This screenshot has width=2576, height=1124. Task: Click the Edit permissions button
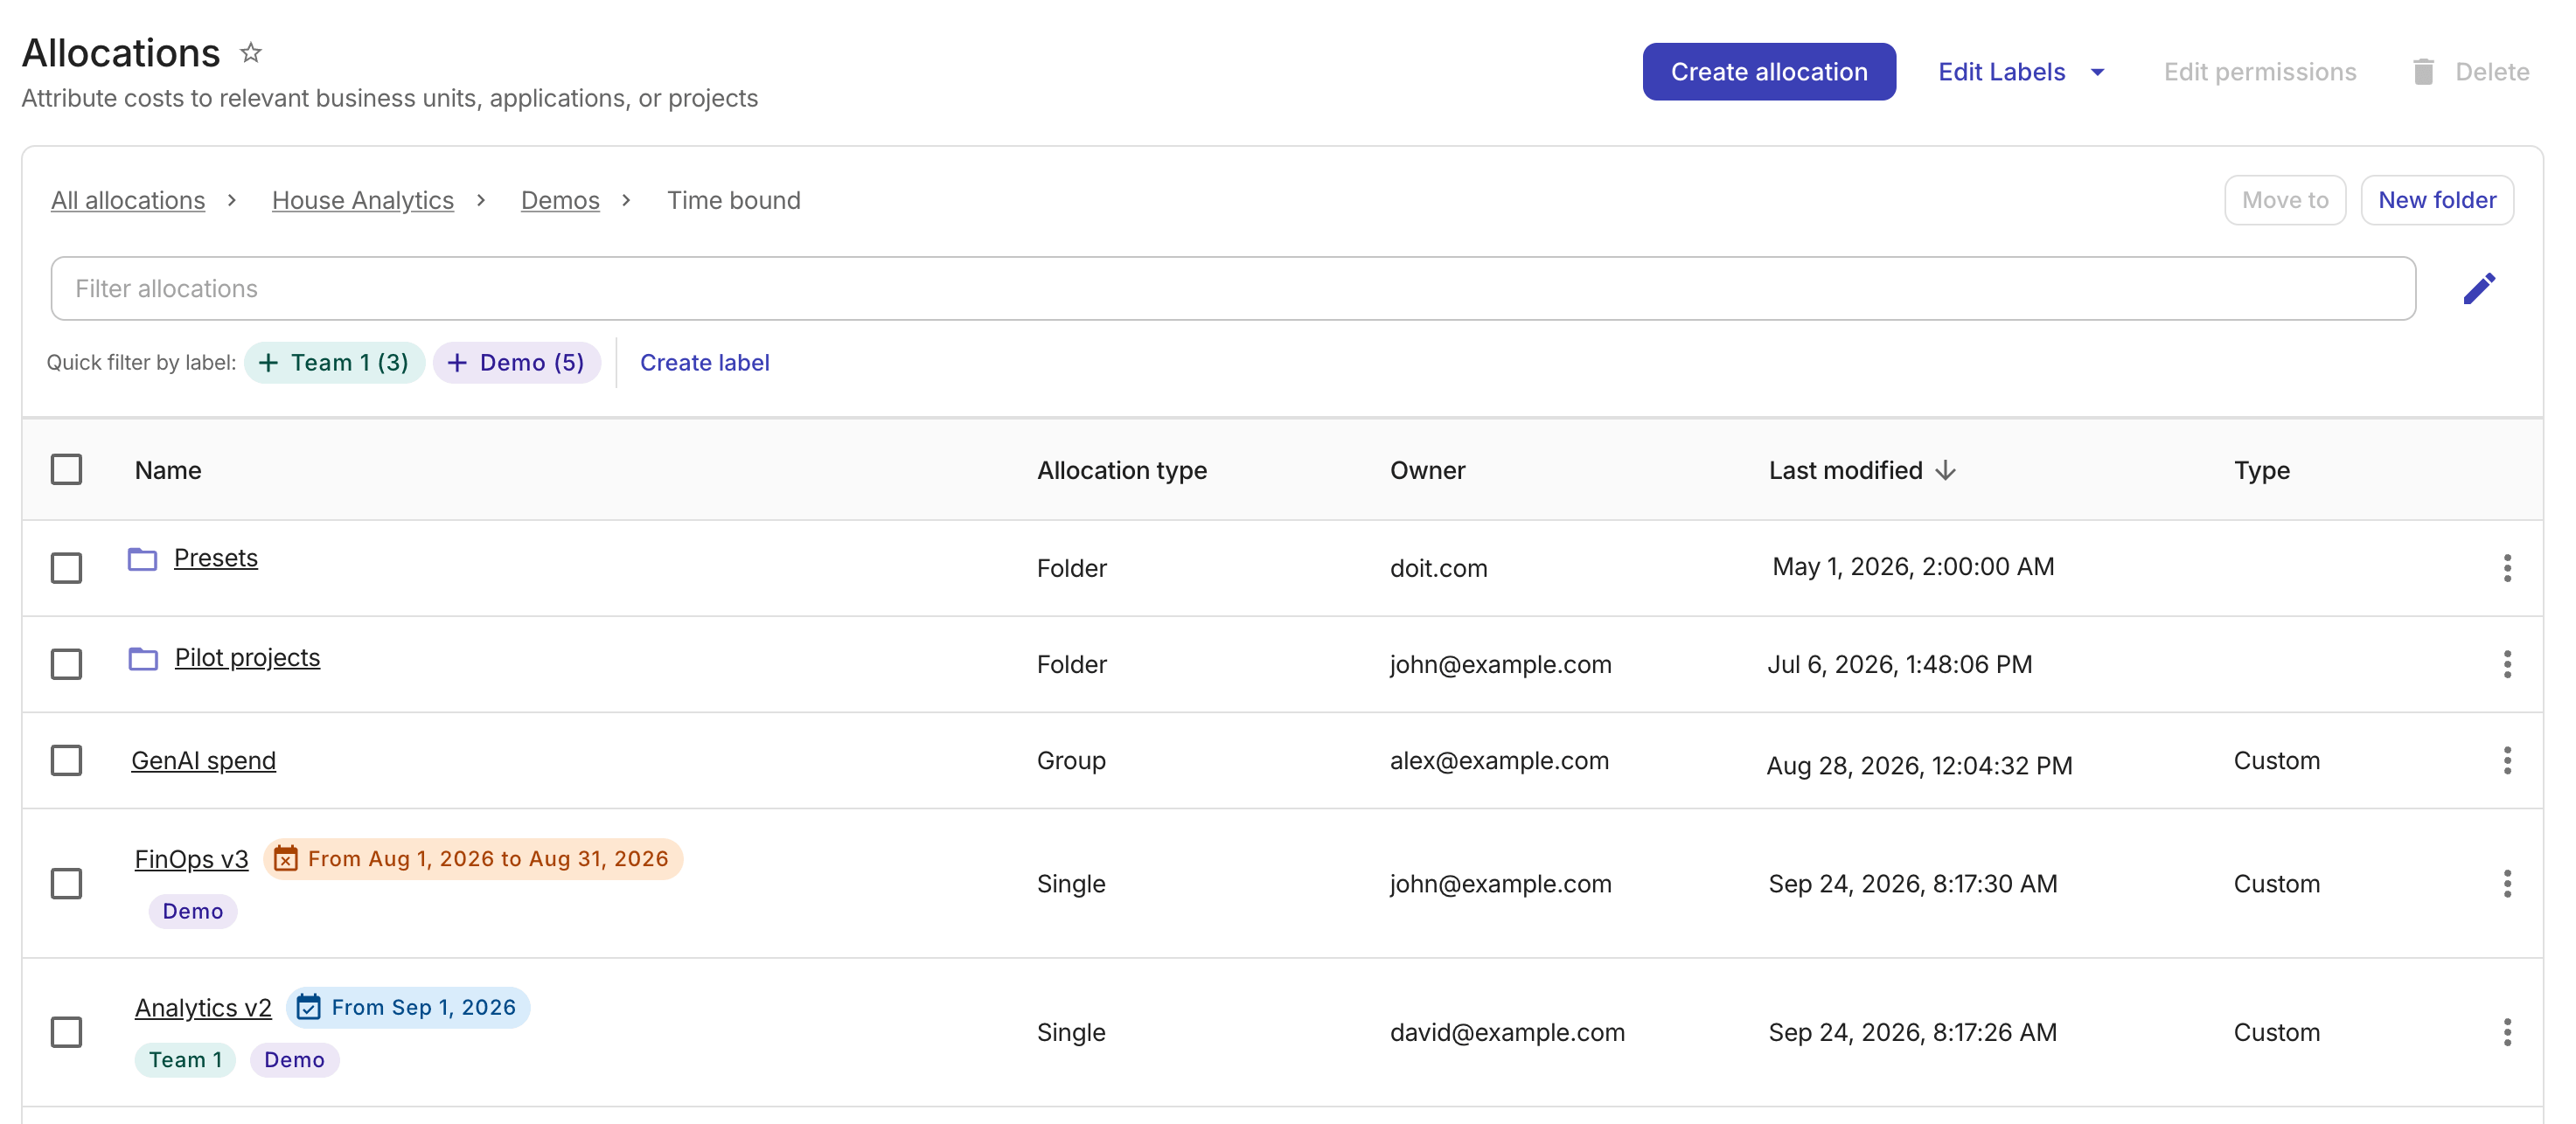[x=2260, y=72]
